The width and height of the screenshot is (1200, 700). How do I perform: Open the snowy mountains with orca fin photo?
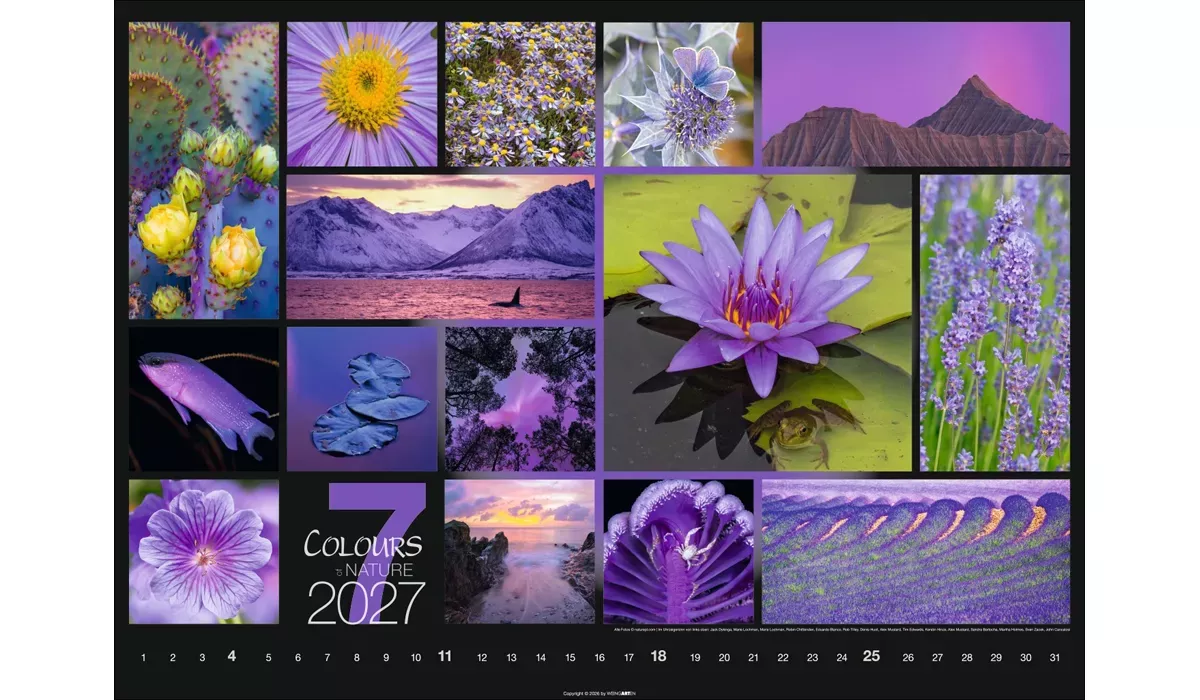(x=441, y=247)
